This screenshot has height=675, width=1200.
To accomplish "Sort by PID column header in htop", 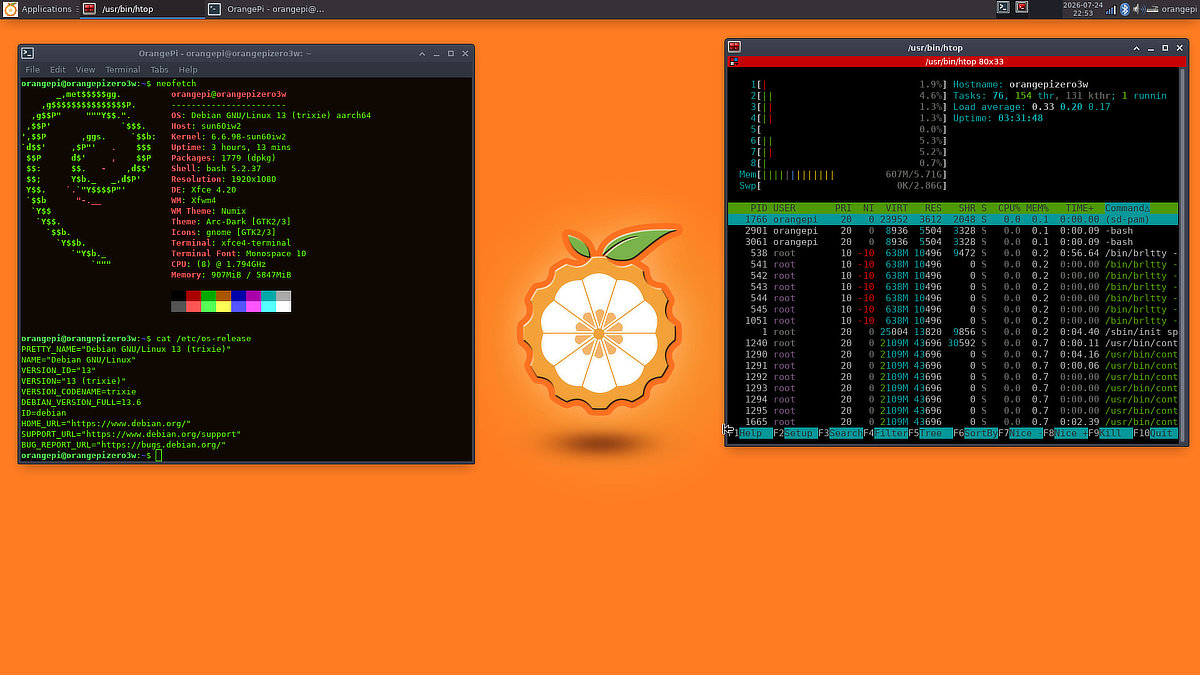I will pyautogui.click(x=759, y=208).
